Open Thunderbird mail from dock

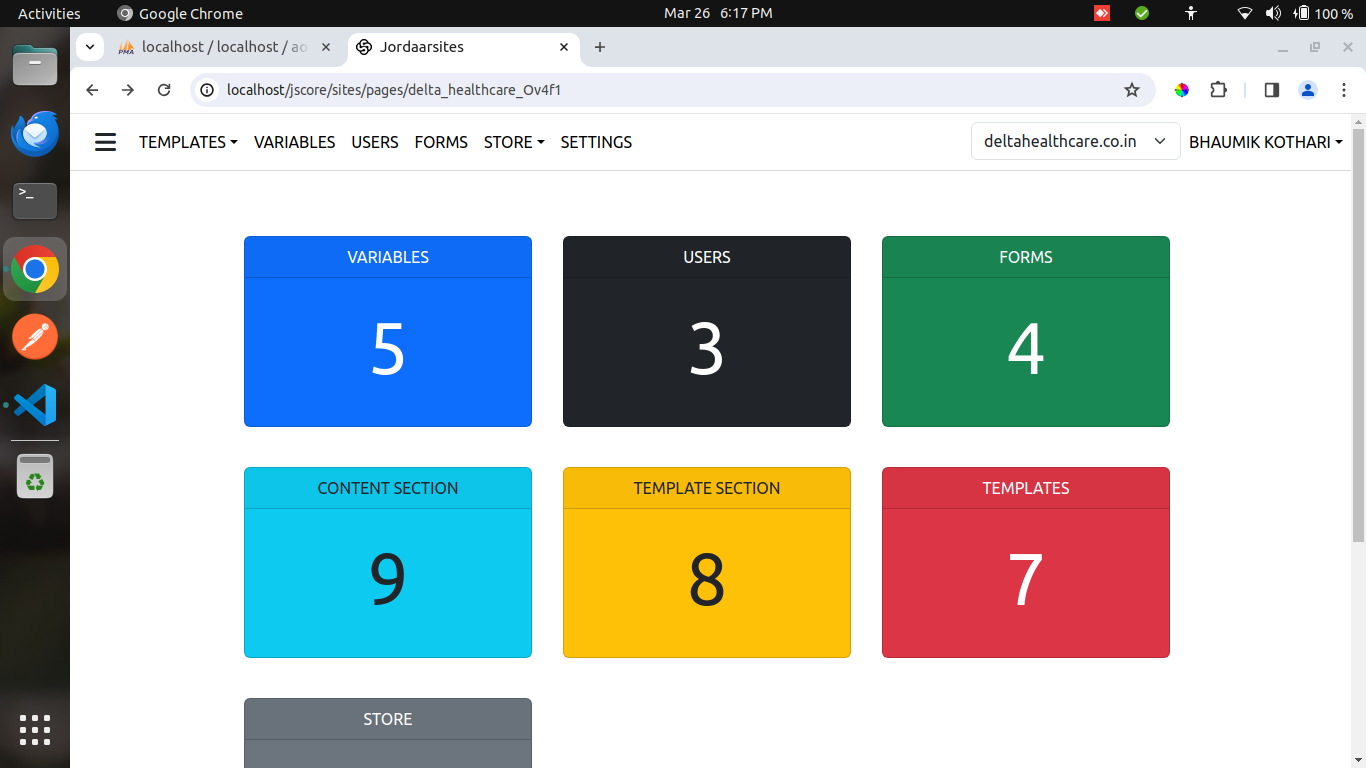35,134
